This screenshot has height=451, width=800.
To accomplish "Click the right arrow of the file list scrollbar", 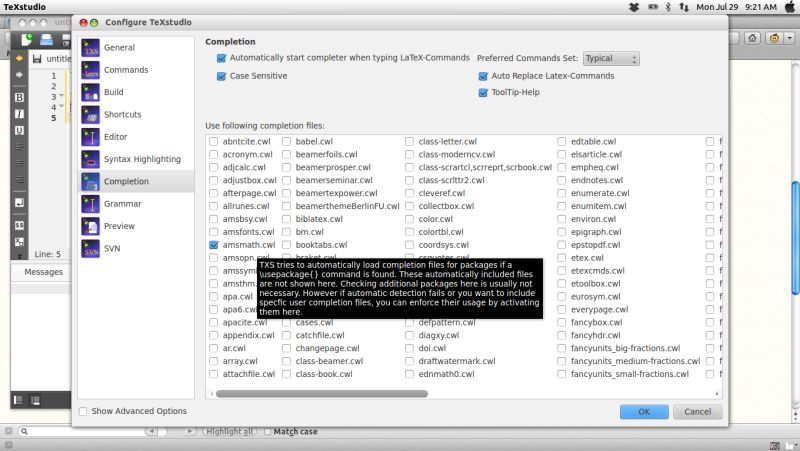I will (717, 394).
